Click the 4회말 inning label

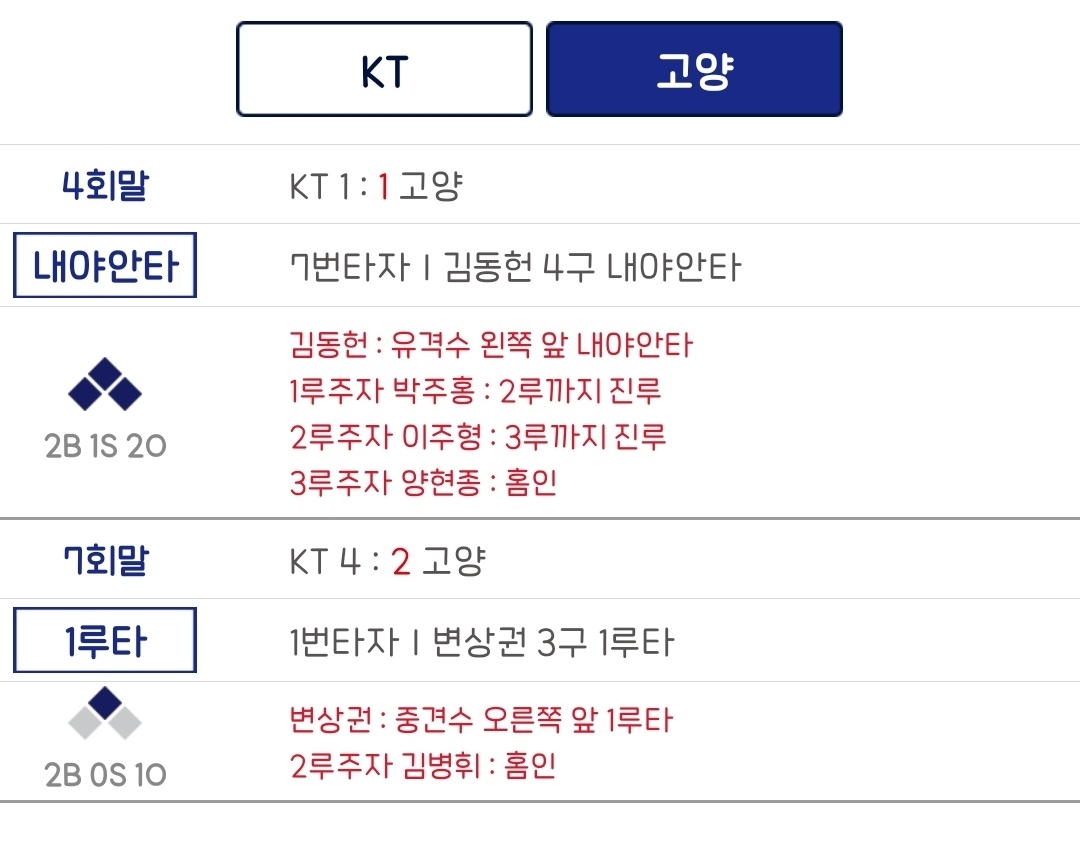104,187
